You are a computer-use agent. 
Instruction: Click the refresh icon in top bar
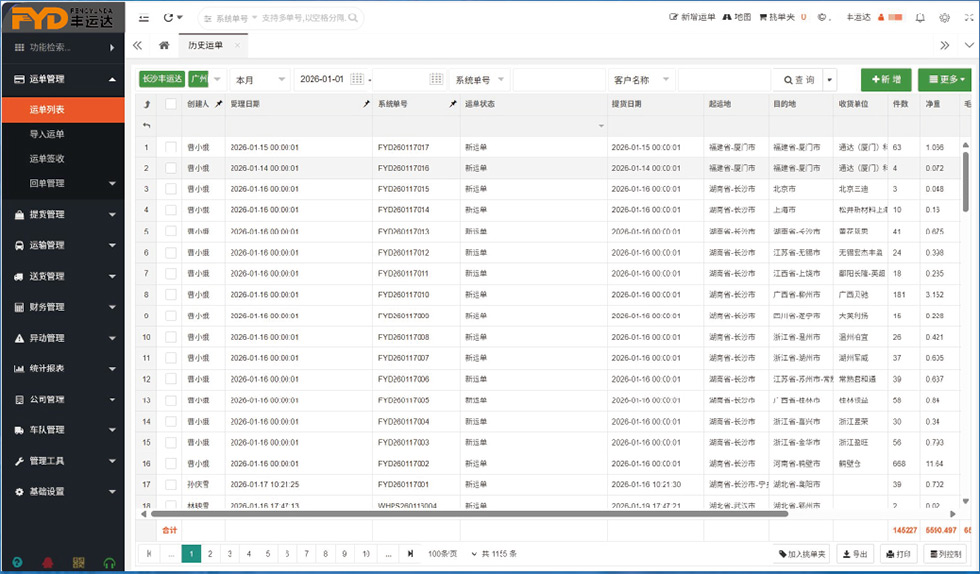point(168,17)
